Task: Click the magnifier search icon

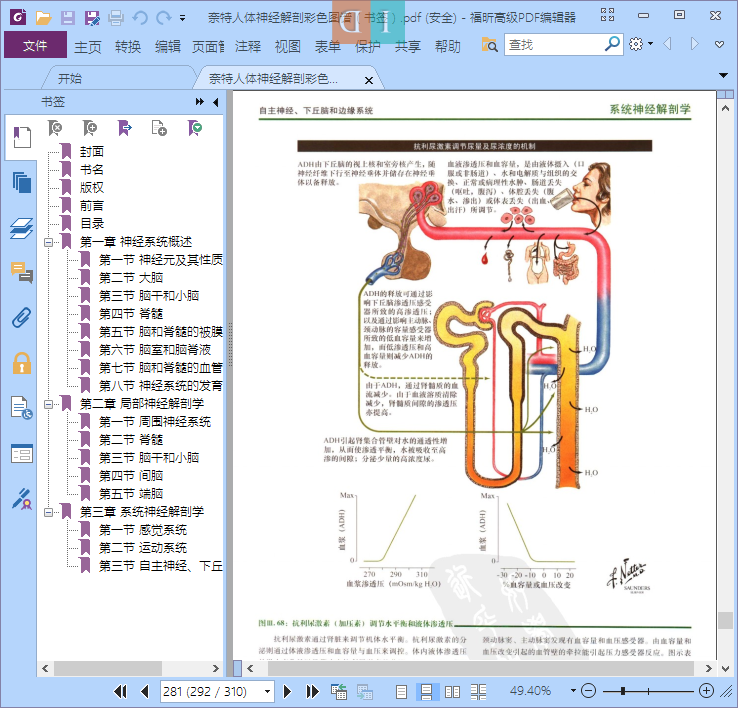Action: click(x=612, y=44)
